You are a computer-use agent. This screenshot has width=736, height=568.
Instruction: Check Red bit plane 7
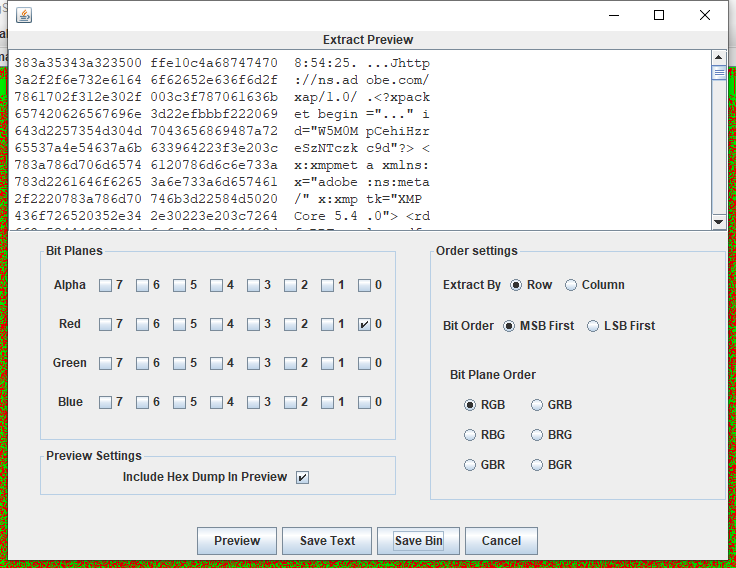point(105,324)
